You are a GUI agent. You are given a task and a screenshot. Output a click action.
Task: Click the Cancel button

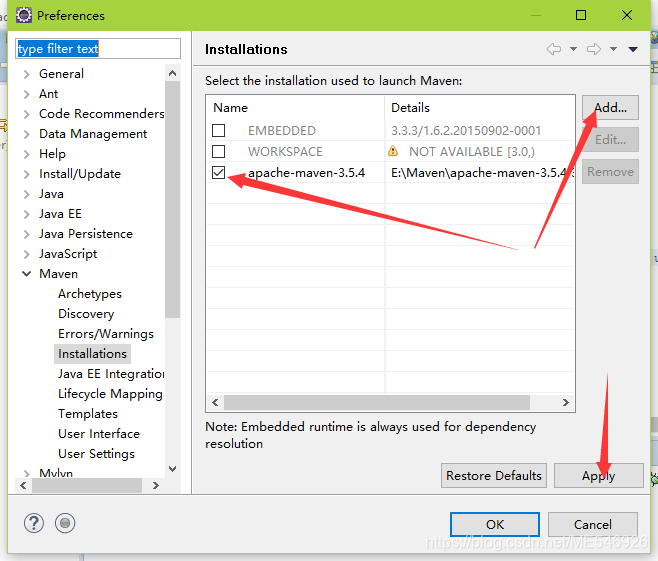(x=593, y=524)
